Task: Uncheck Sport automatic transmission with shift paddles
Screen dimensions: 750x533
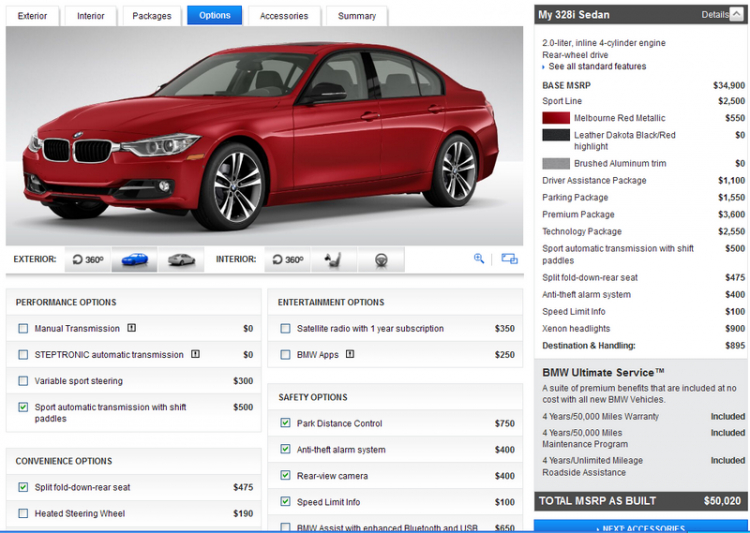Action: (x=23, y=407)
